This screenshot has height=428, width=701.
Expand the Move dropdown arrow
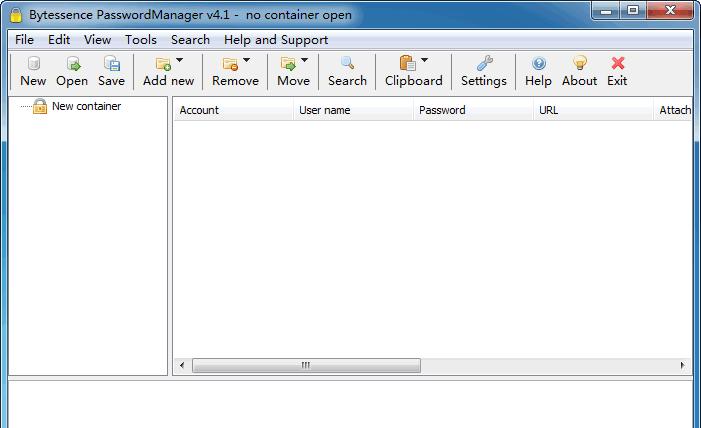pos(304,60)
